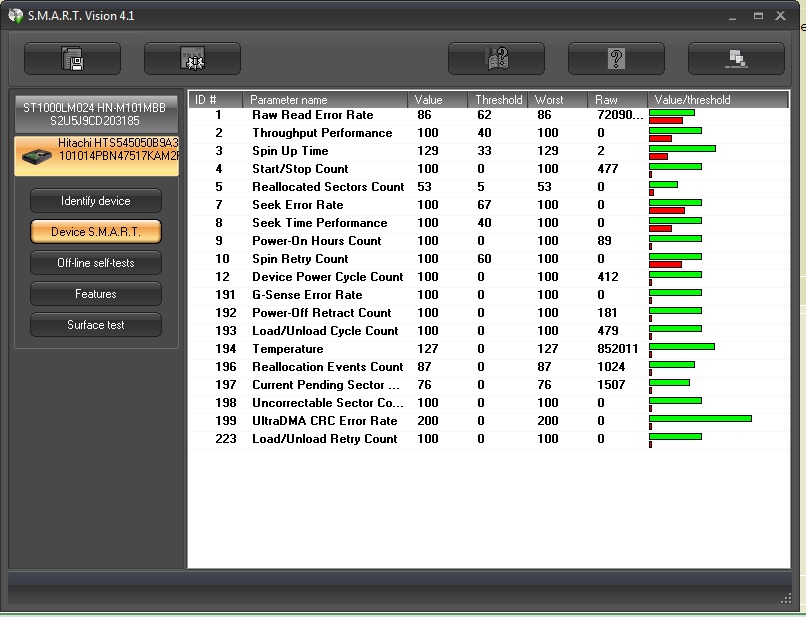806x617 pixels.
Task: Select the Load/Unload Retry Count row
Action: [489, 439]
